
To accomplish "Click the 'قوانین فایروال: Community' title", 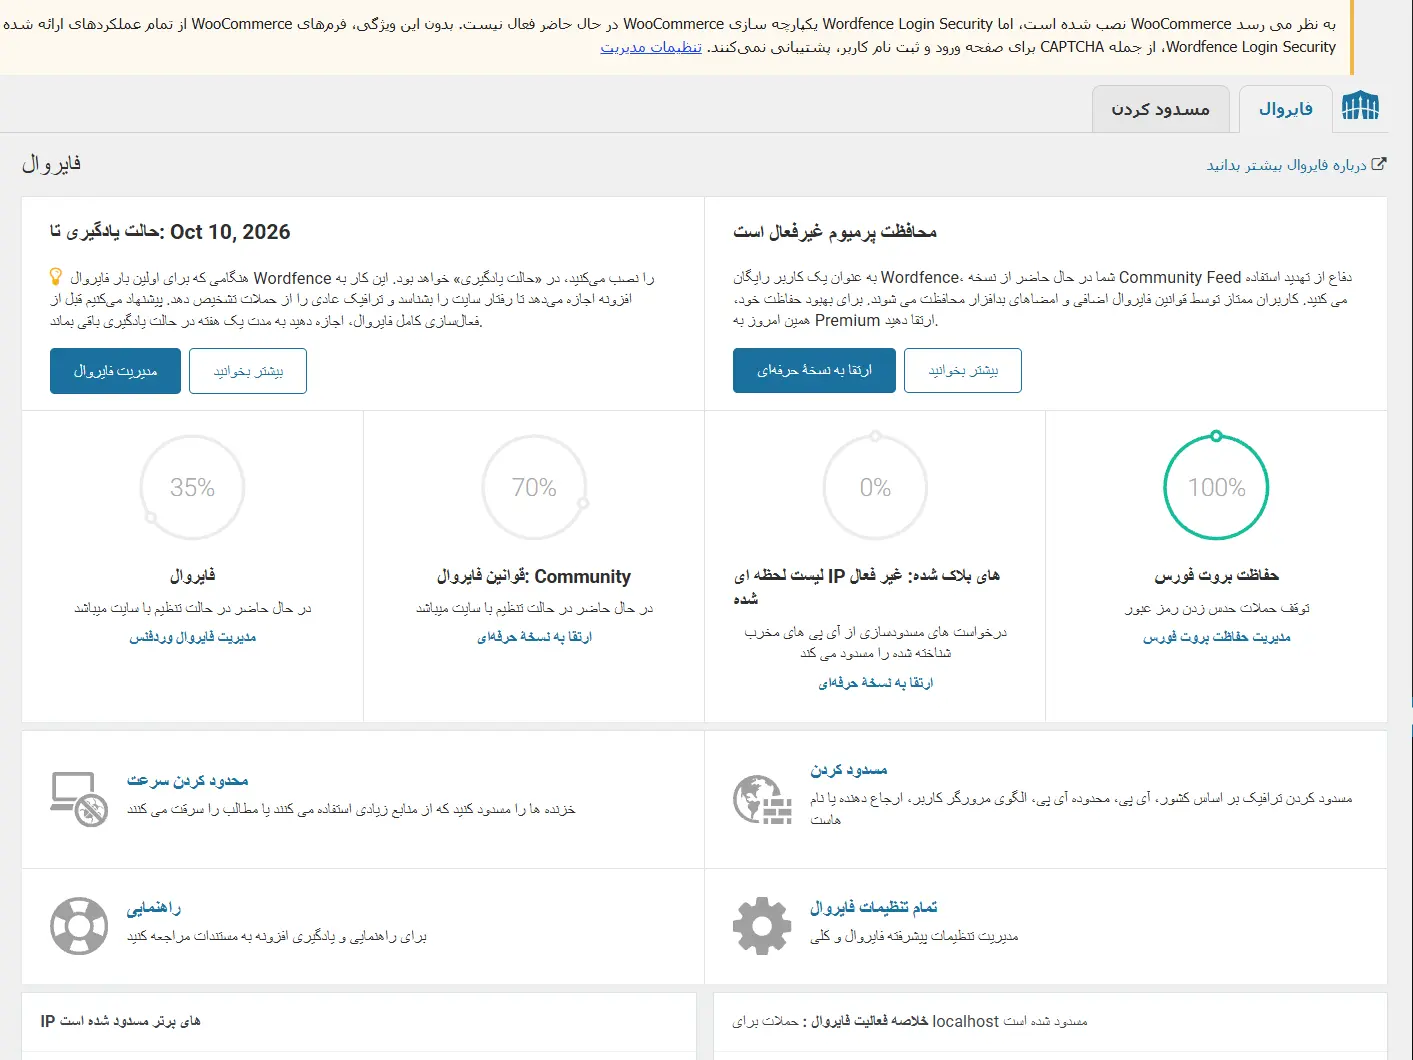I will (x=534, y=576).
